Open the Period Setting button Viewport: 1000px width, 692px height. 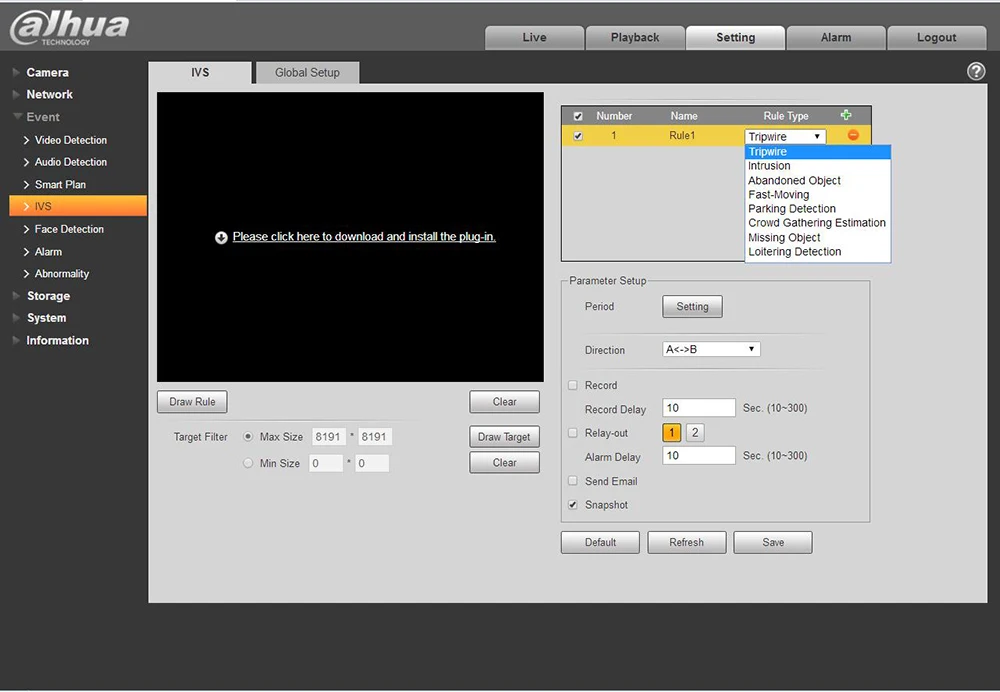[x=693, y=307]
